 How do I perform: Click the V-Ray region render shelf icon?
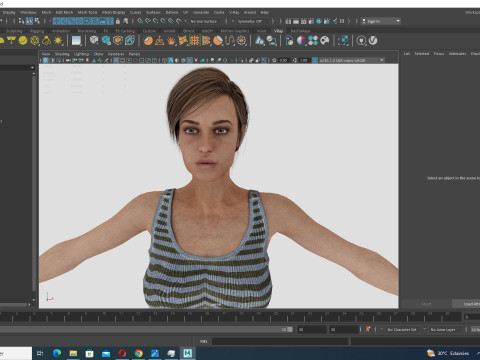[343, 41]
